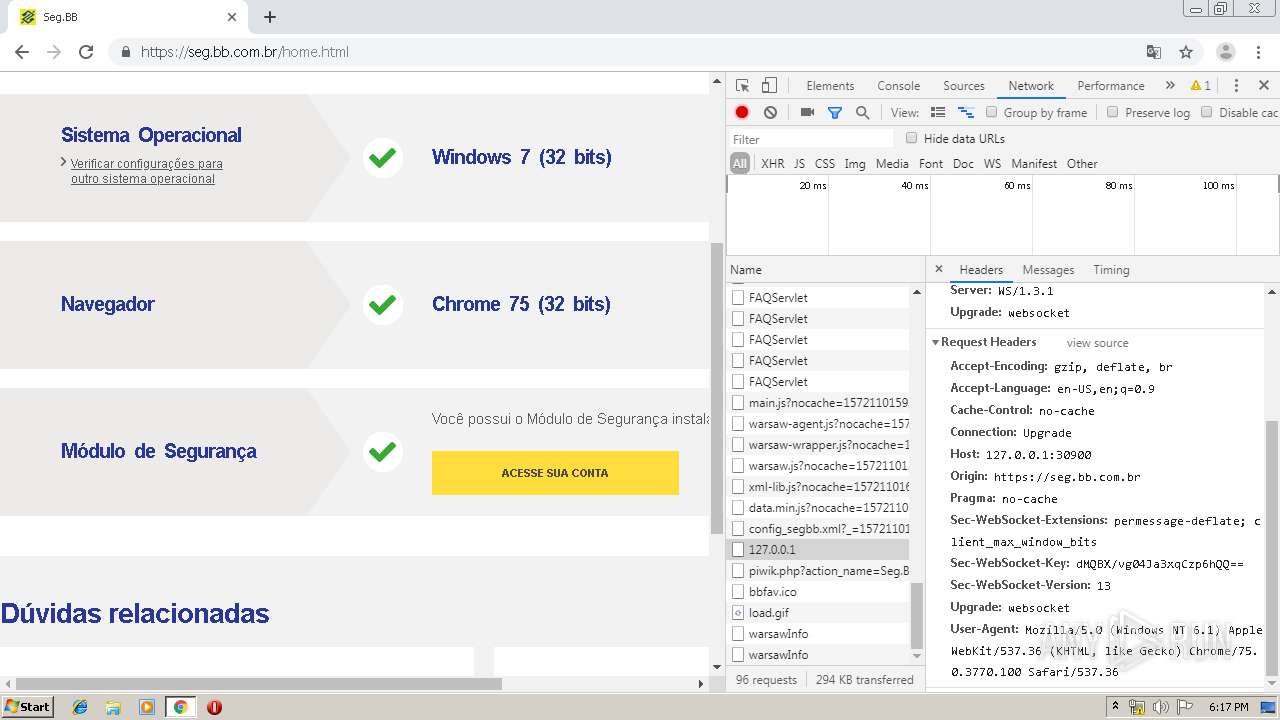
Task: Open Windows Explorer folder in taskbar
Action: (x=113, y=707)
